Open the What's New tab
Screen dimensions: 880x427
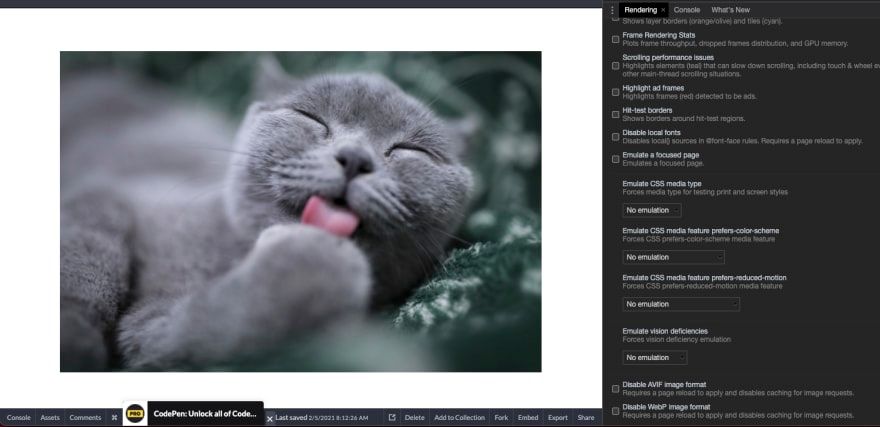[x=730, y=10]
